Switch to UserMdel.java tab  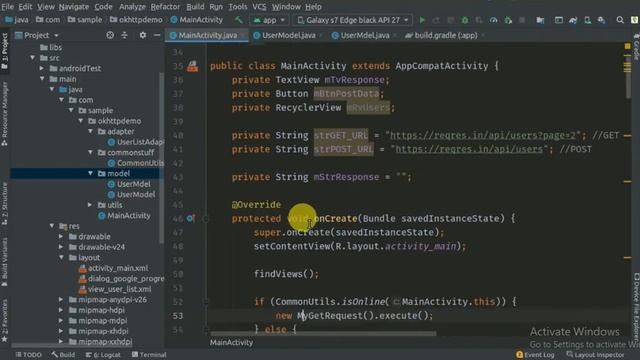tap(364, 35)
